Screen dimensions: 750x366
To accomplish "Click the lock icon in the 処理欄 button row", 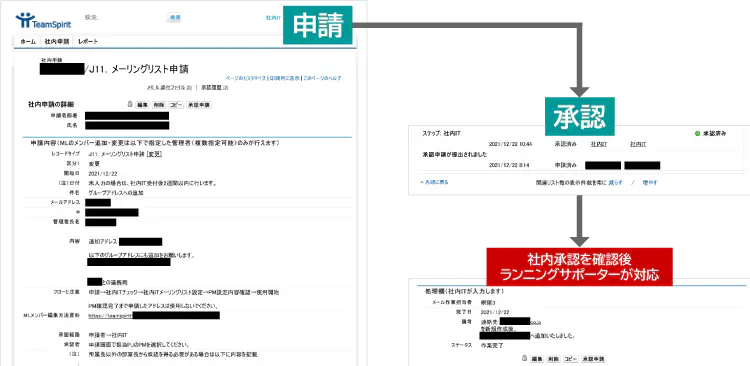I will pyautogui.click(x=525, y=358).
